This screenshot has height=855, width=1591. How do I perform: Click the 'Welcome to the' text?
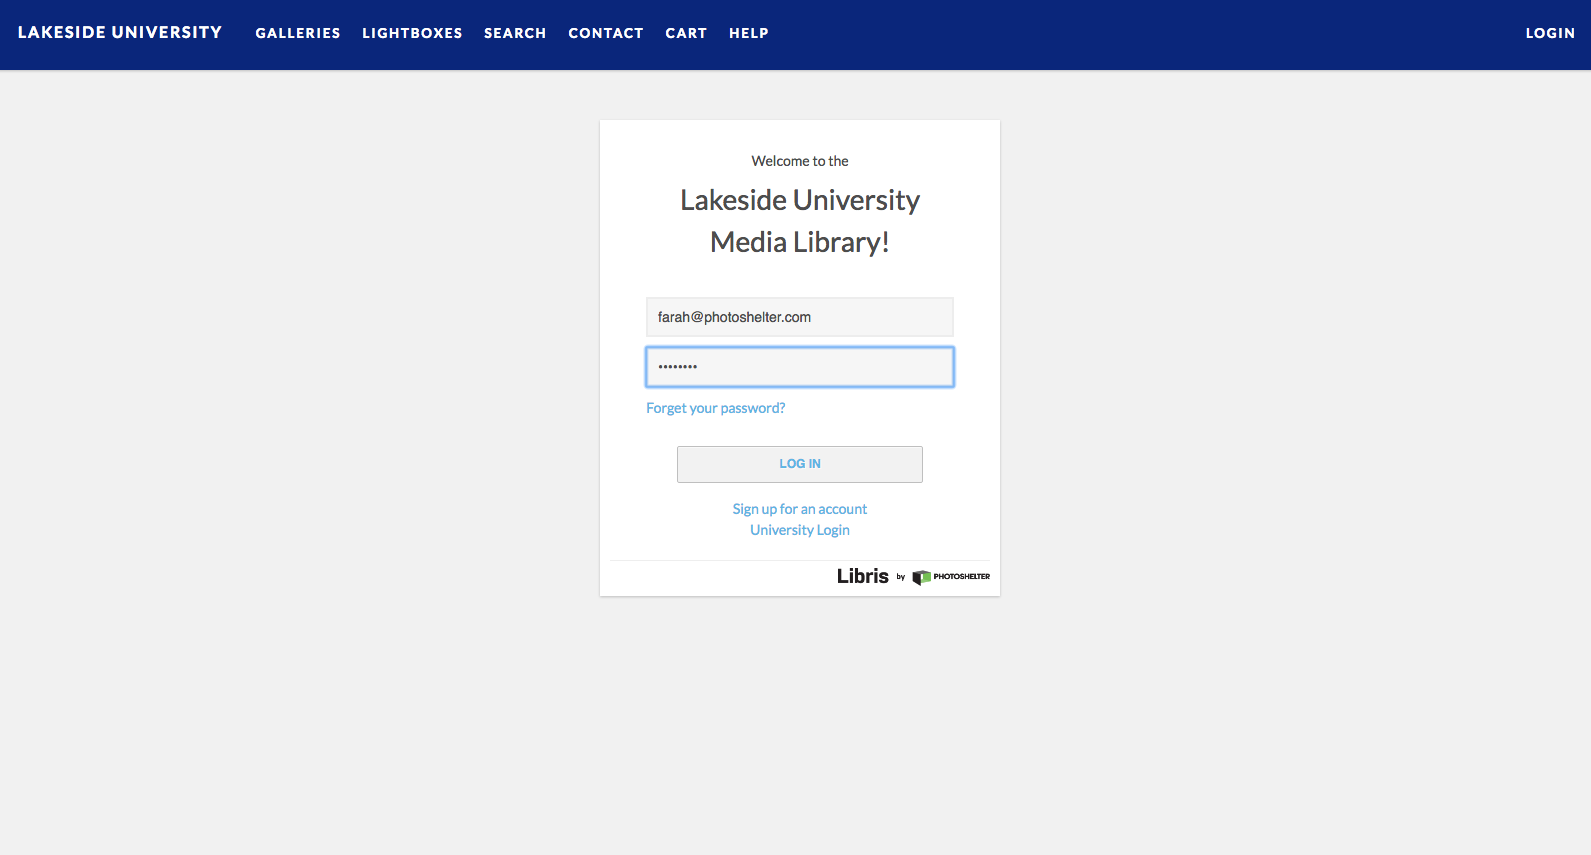tap(799, 161)
